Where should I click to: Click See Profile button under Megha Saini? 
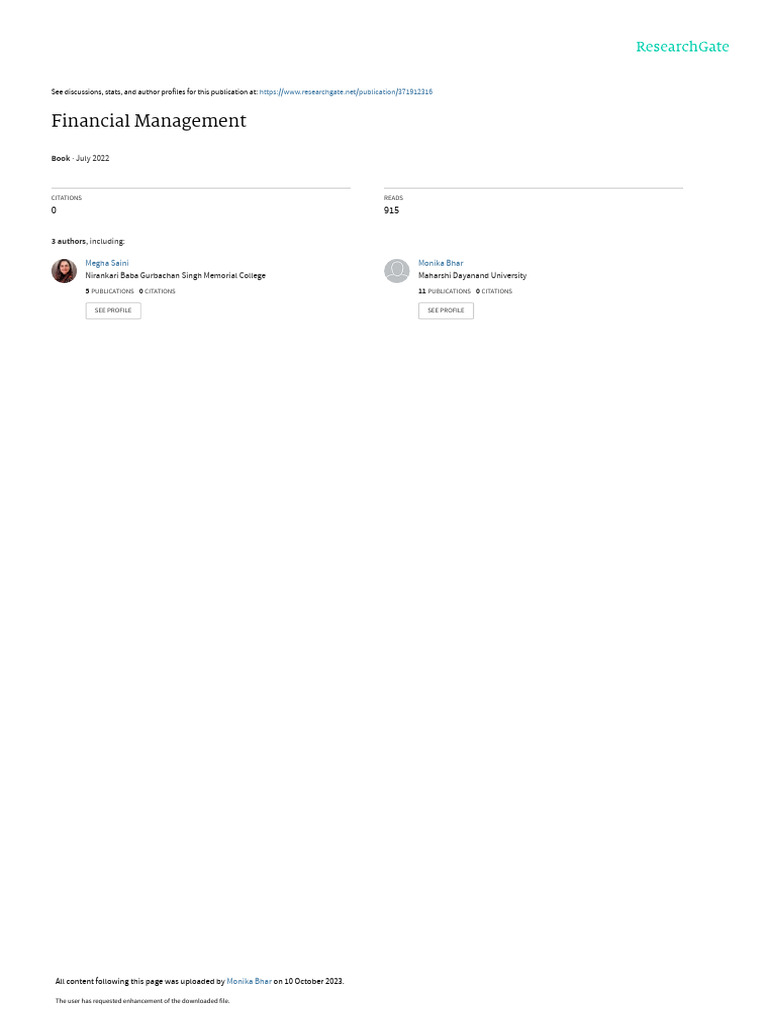113,311
